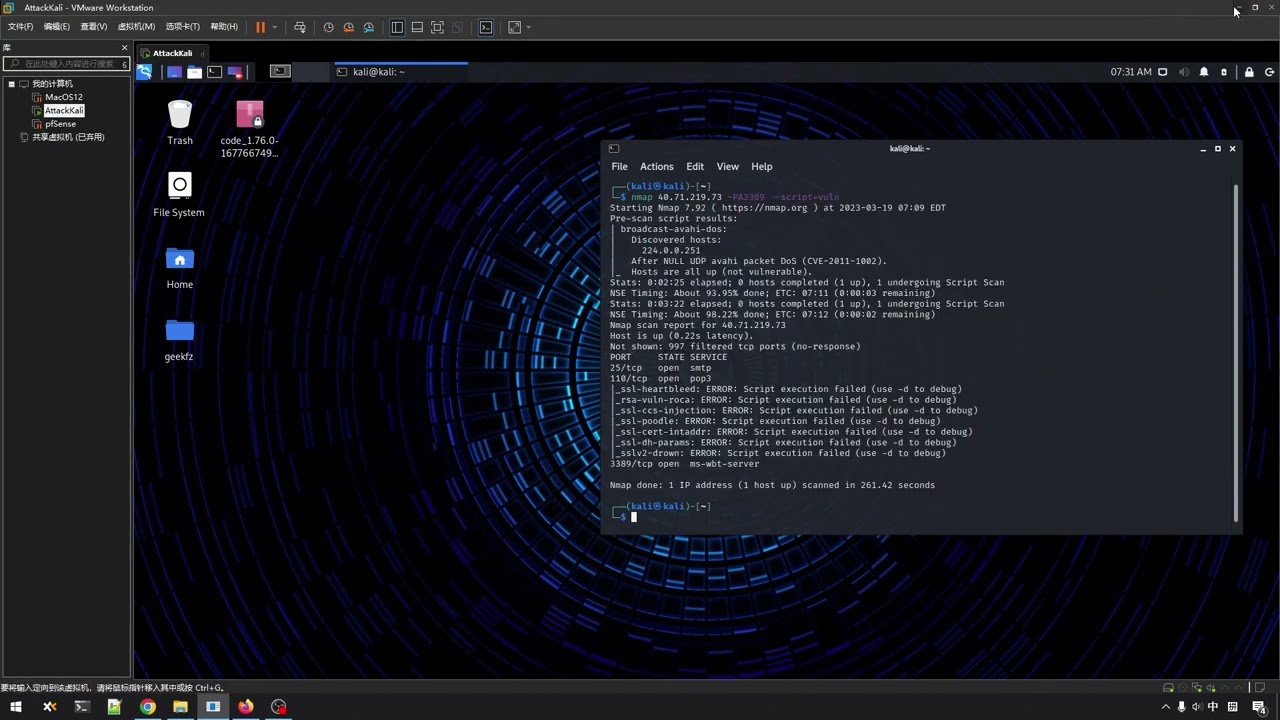Select the Home folder desktop icon
The image size is (1280, 720).
click(180, 267)
